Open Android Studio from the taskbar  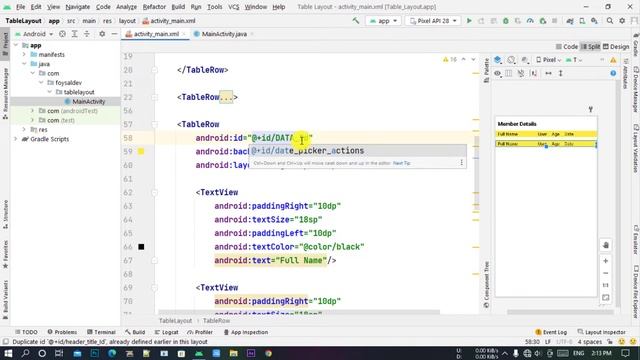tap(199, 353)
